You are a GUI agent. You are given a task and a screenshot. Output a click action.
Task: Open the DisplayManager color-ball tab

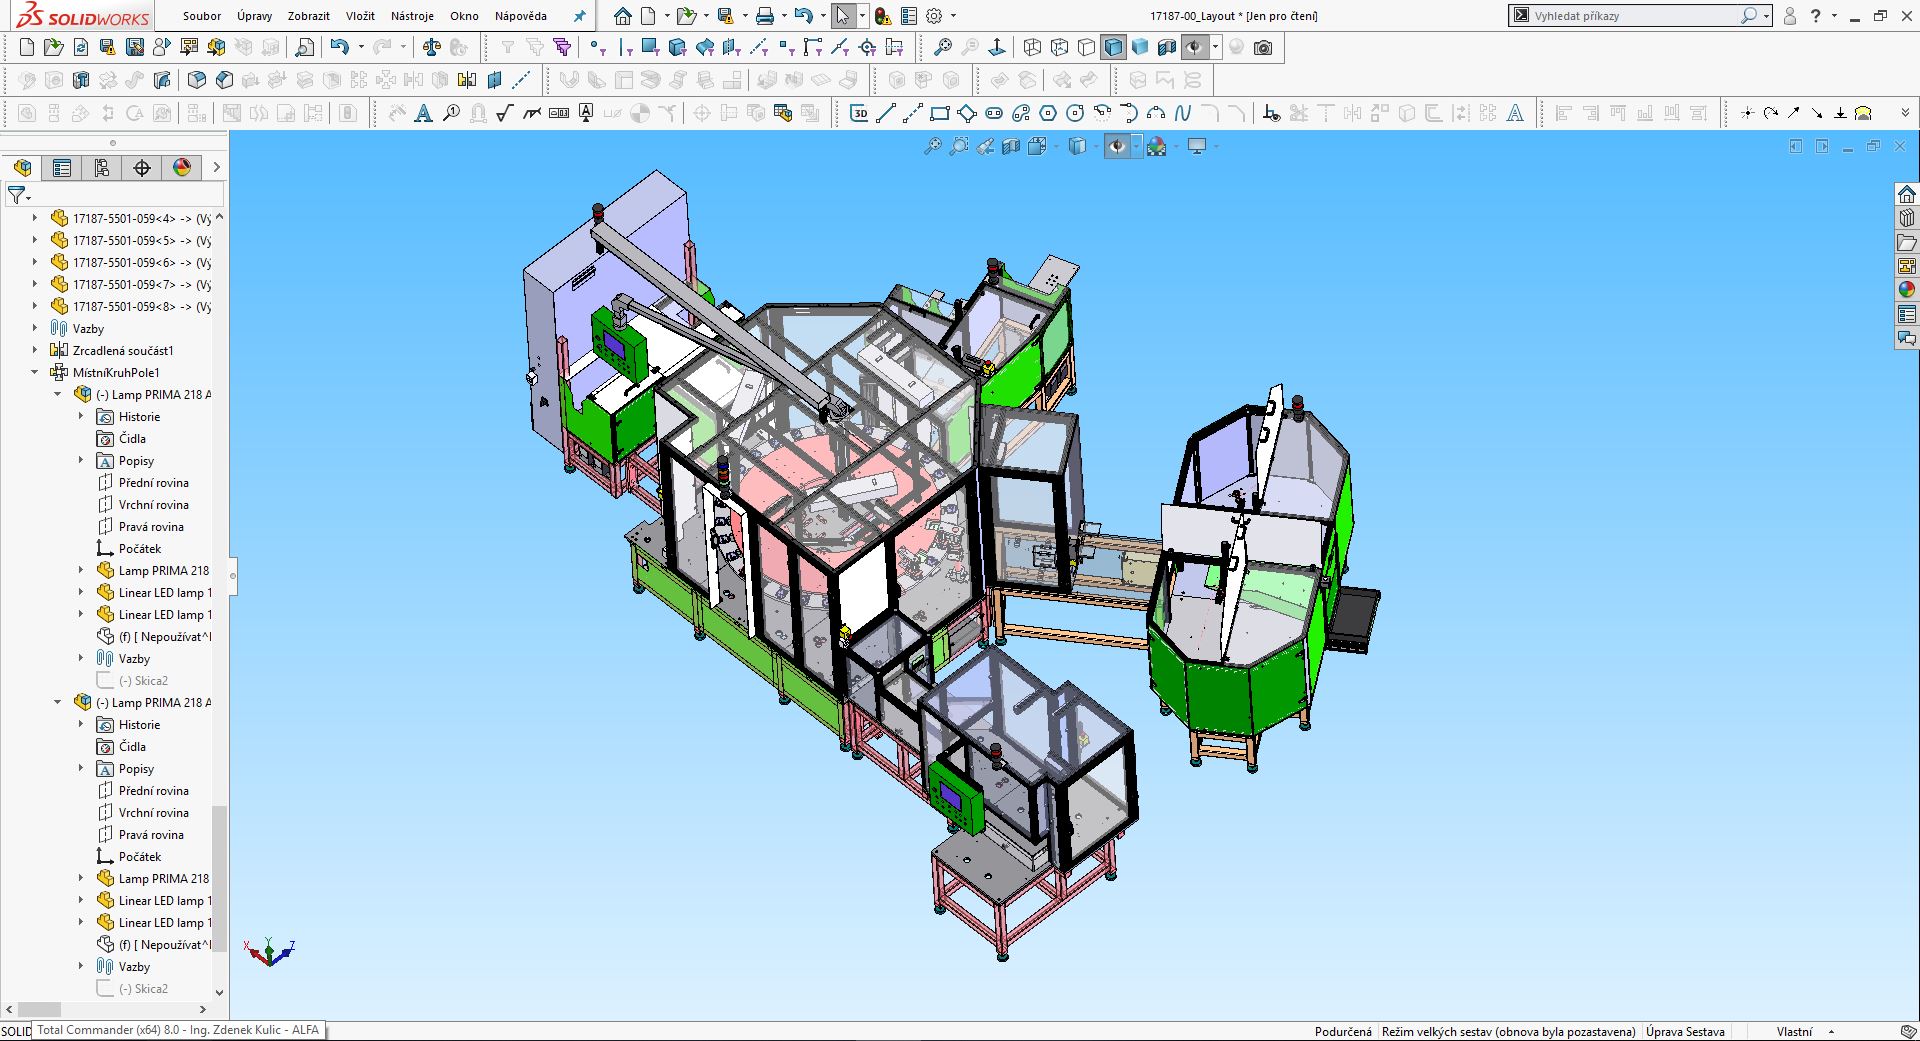coord(181,168)
